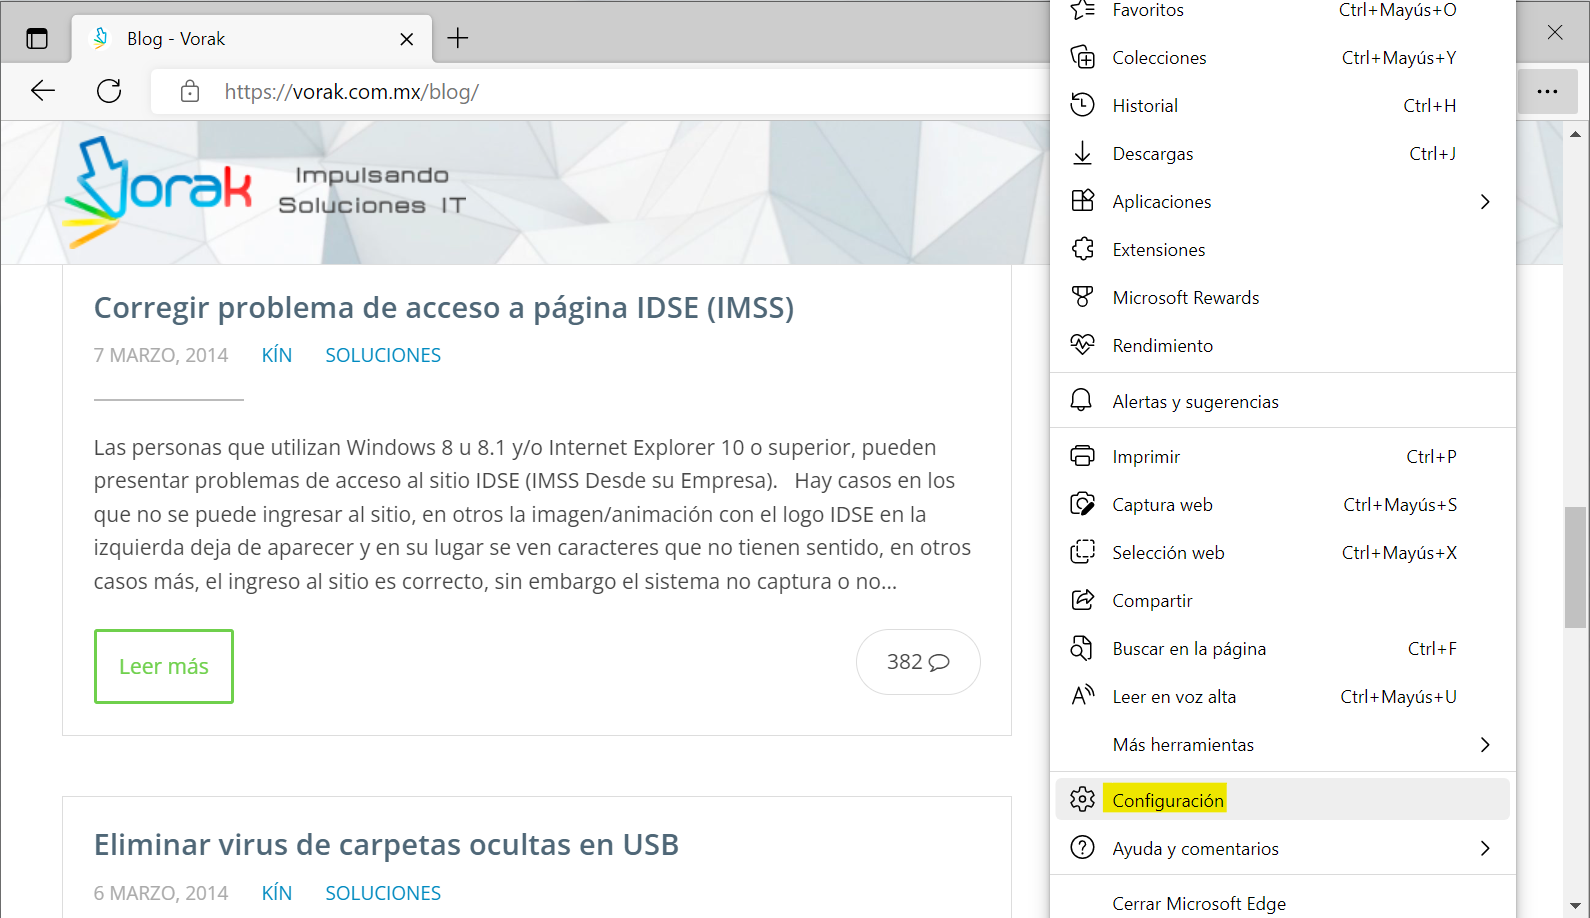The image size is (1590, 918).
Task: Click the Colecciones icon in menu
Action: pos(1082,57)
